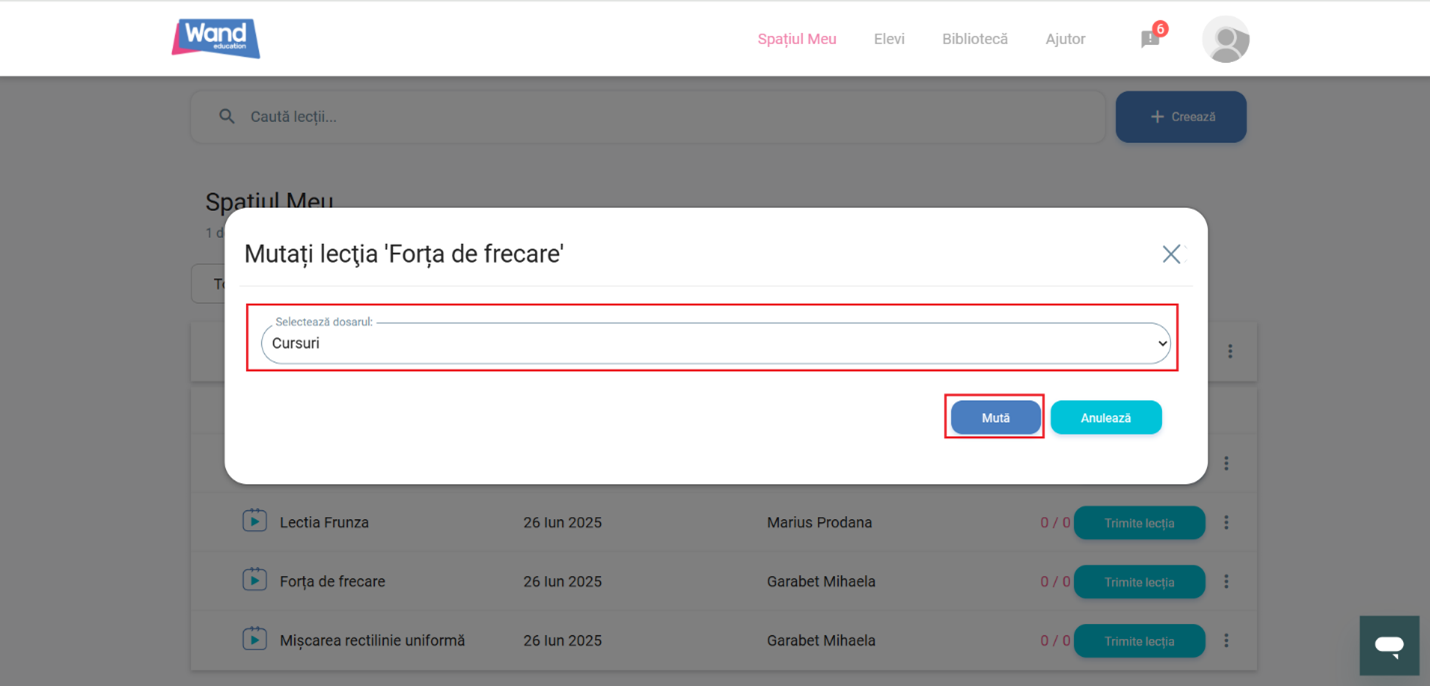This screenshot has width=1430, height=686.
Task: Open the notifications chat icon
Action: (x=1150, y=40)
